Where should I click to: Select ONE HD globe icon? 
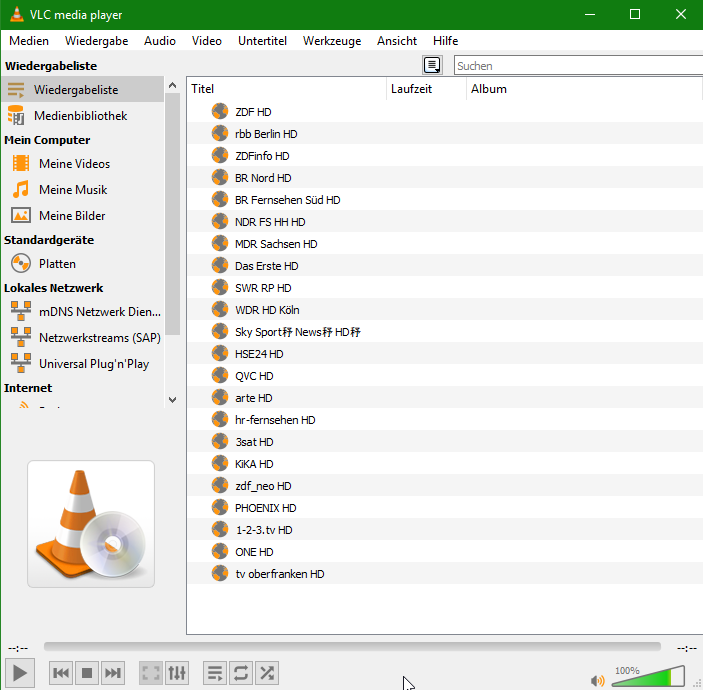220,551
